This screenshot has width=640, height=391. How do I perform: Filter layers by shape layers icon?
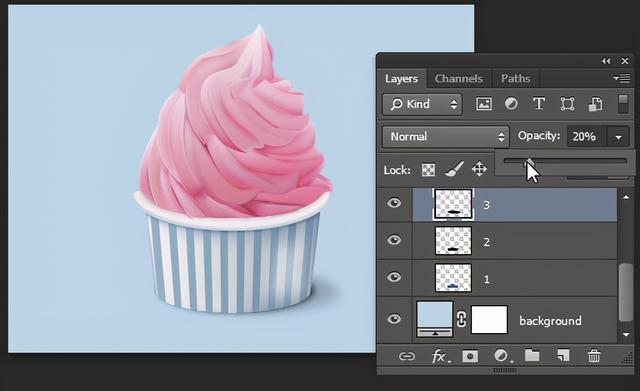click(x=567, y=104)
